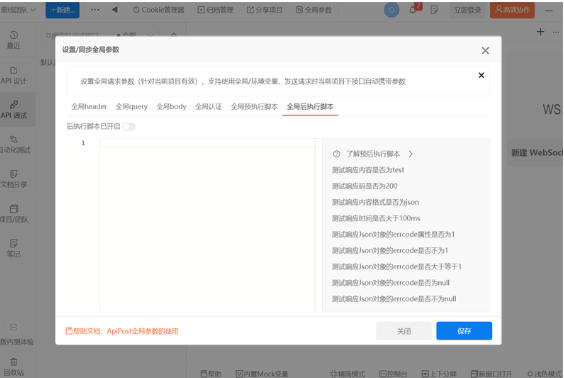The height and width of the screenshot is (378, 564).
Task: Click the orange 邀请协作 button
Action: pos(512,10)
